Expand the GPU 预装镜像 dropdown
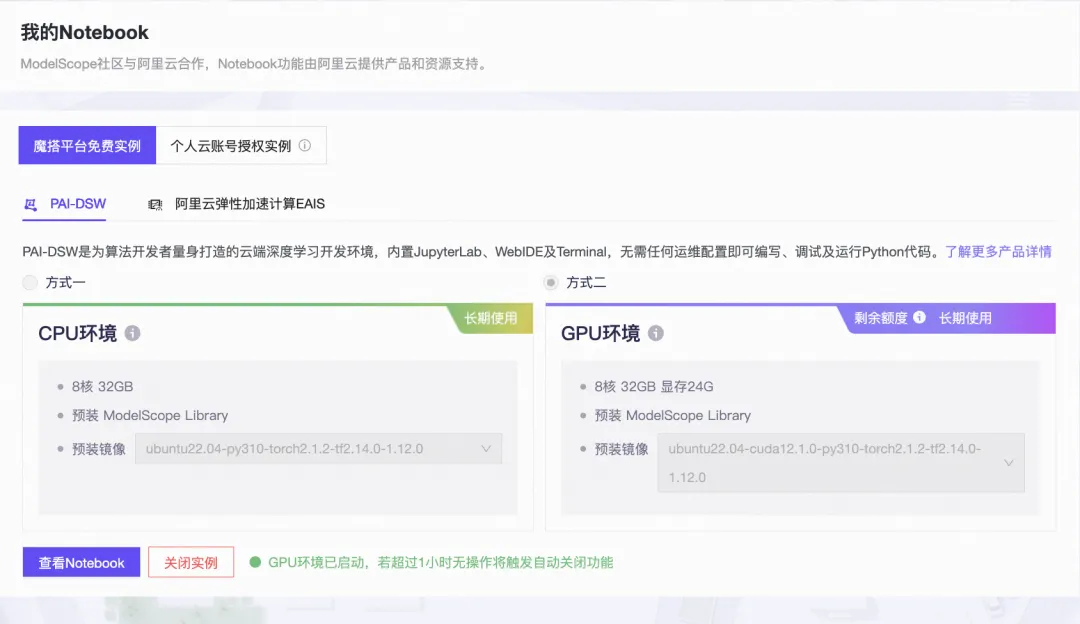Screen dimensions: 1080x624 pyautogui.click(x=1009, y=462)
